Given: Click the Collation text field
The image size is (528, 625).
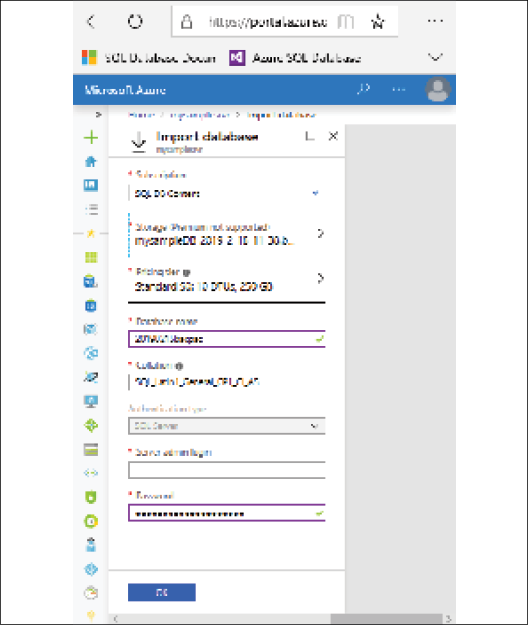Looking at the screenshot, I should click(226, 381).
